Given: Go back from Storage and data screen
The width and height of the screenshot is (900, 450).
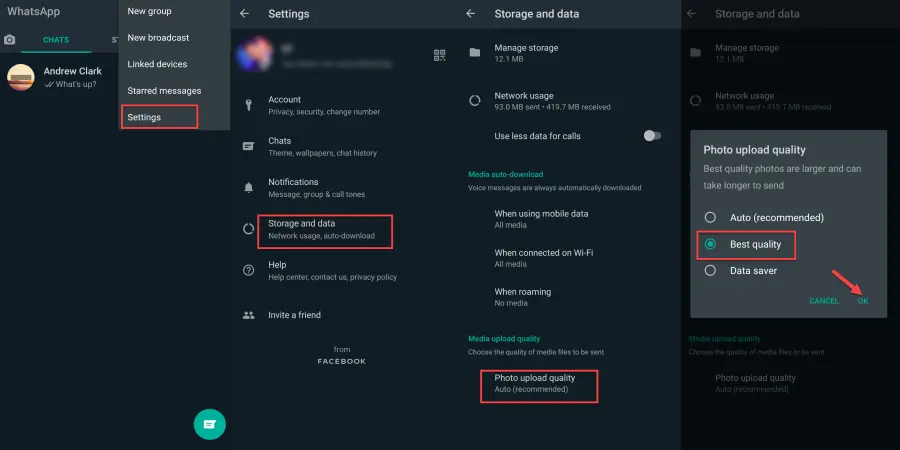Looking at the screenshot, I should (471, 13).
